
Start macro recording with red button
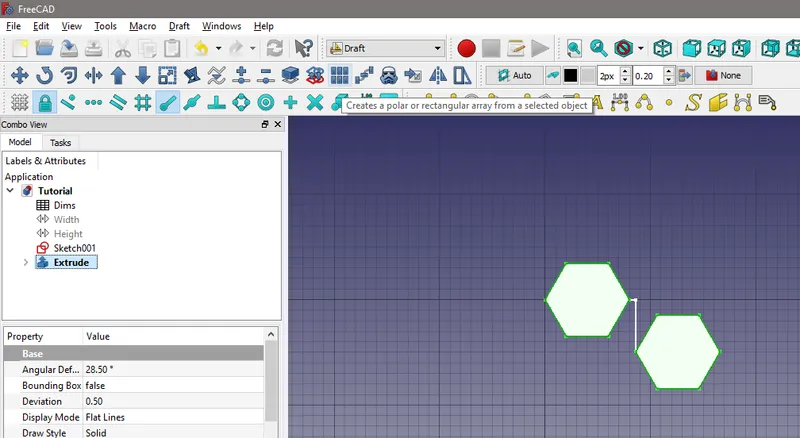click(x=466, y=48)
